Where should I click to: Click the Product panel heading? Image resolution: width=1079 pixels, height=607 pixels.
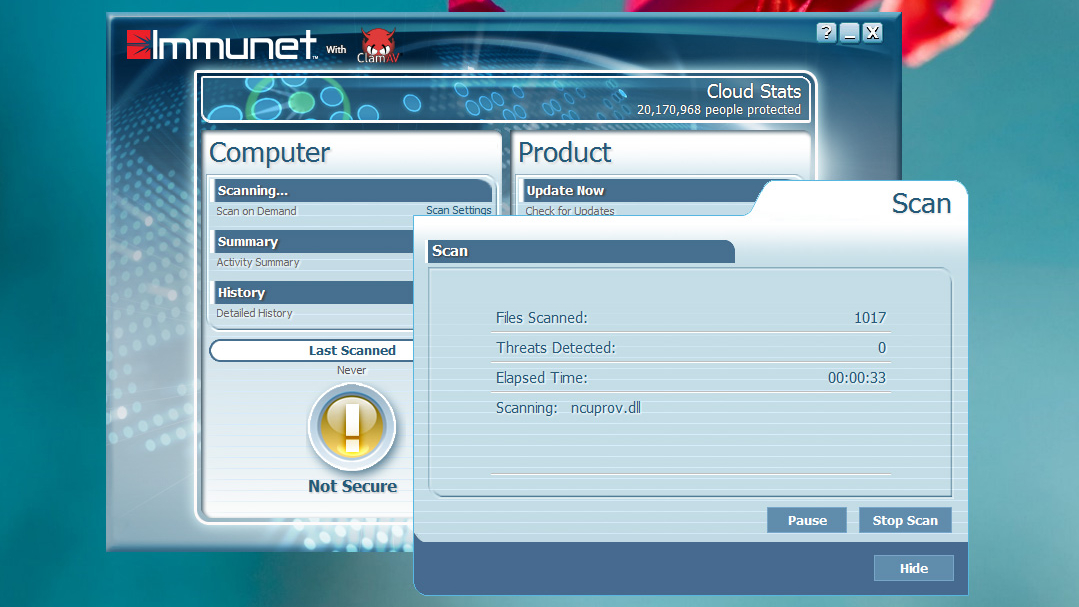(564, 153)
